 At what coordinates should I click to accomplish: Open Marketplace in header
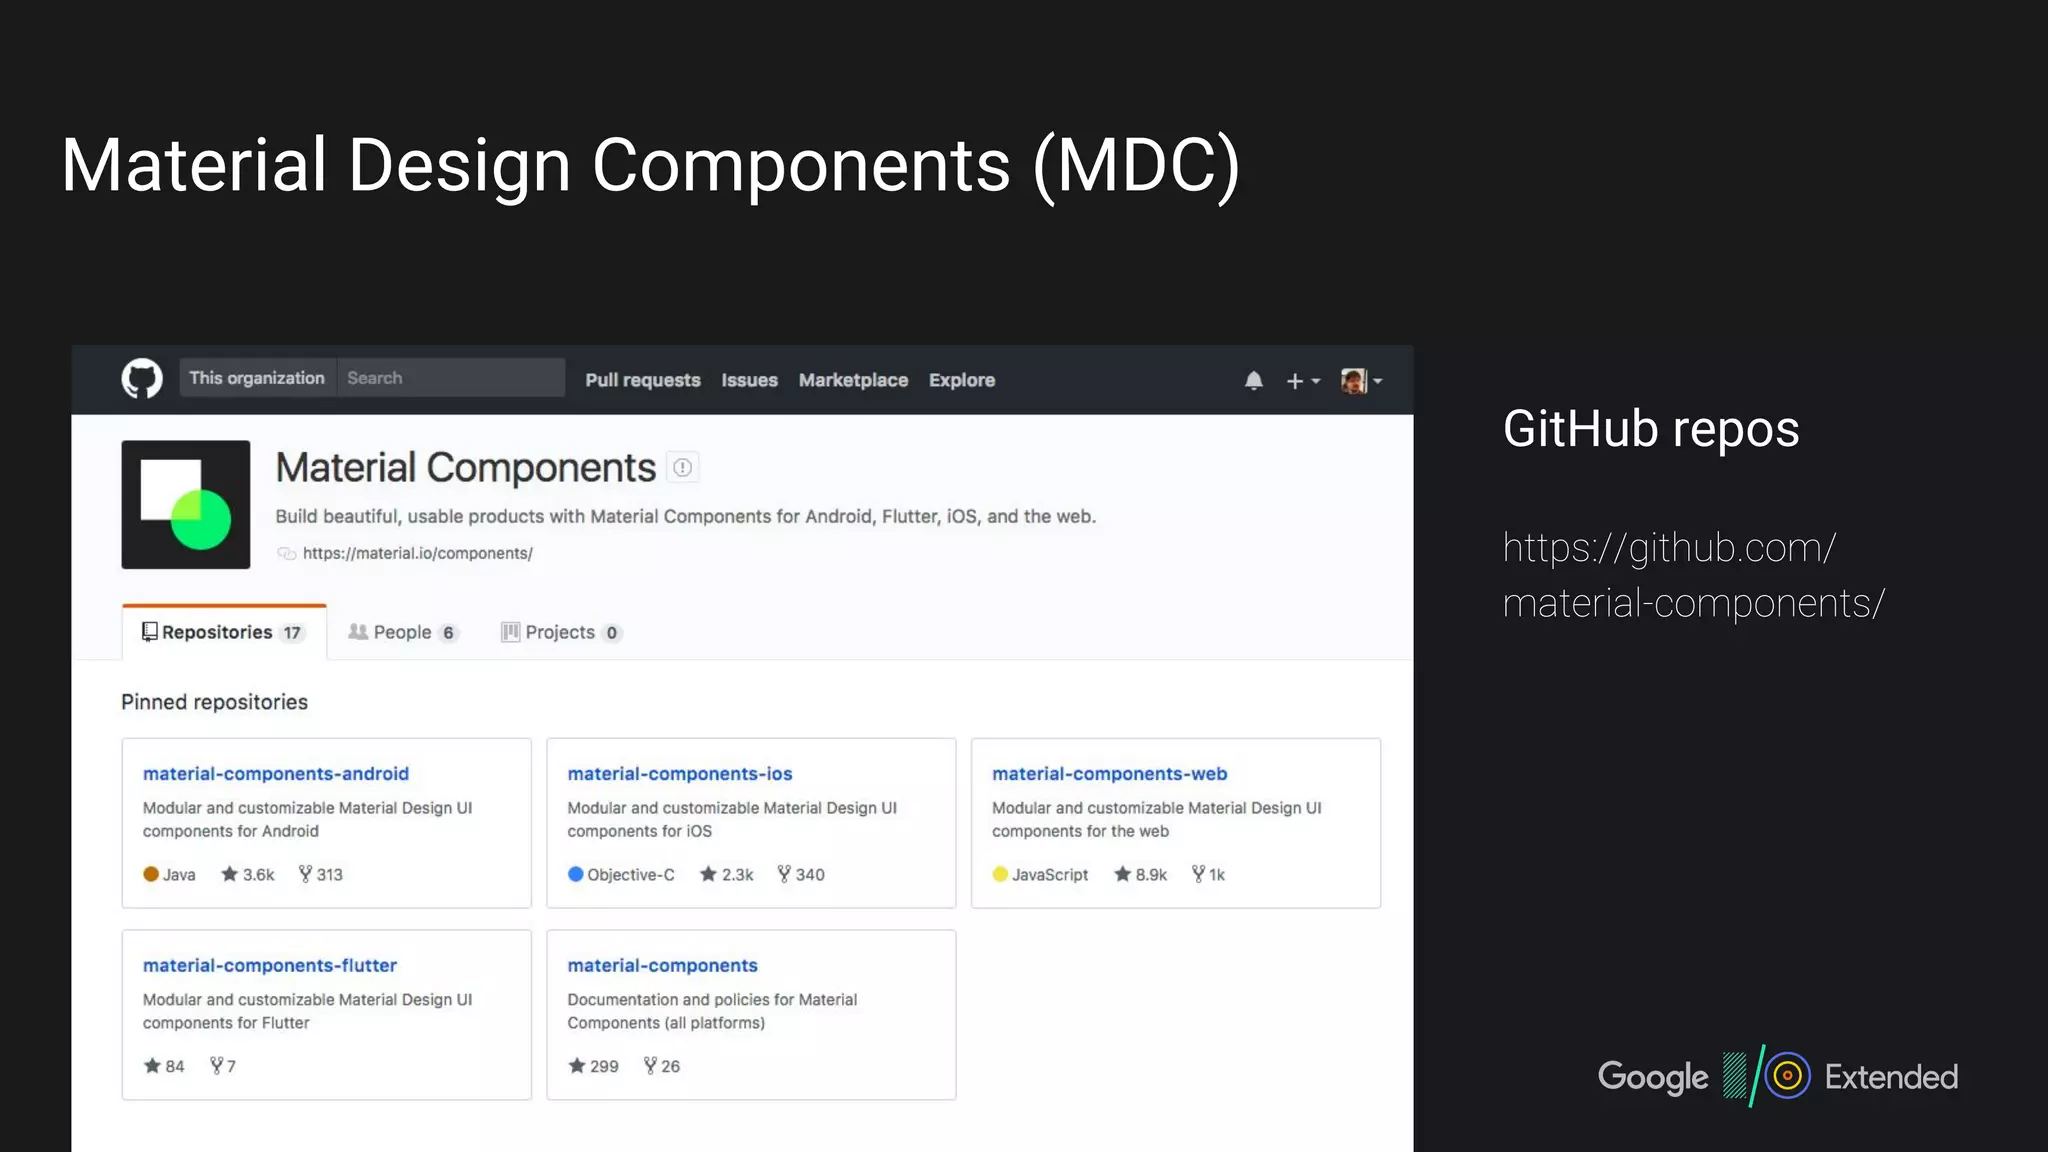853,380
